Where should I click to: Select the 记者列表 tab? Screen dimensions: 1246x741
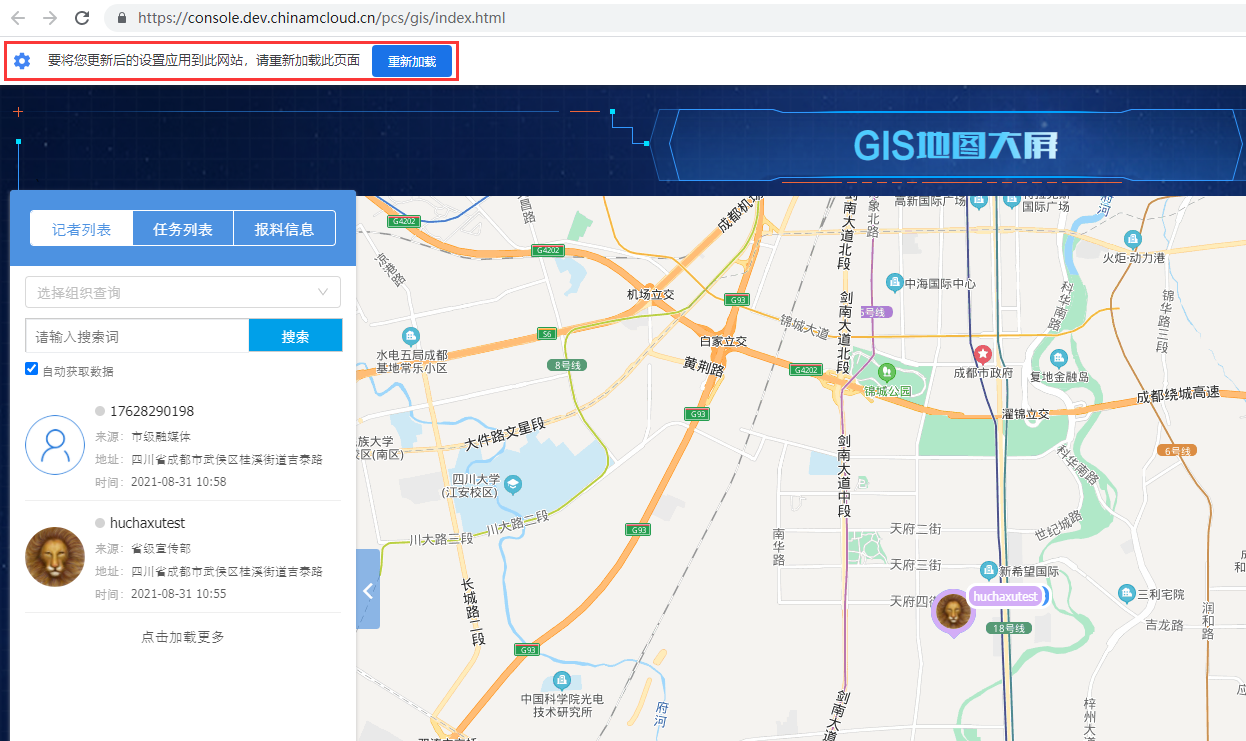[x=82, y=229]
